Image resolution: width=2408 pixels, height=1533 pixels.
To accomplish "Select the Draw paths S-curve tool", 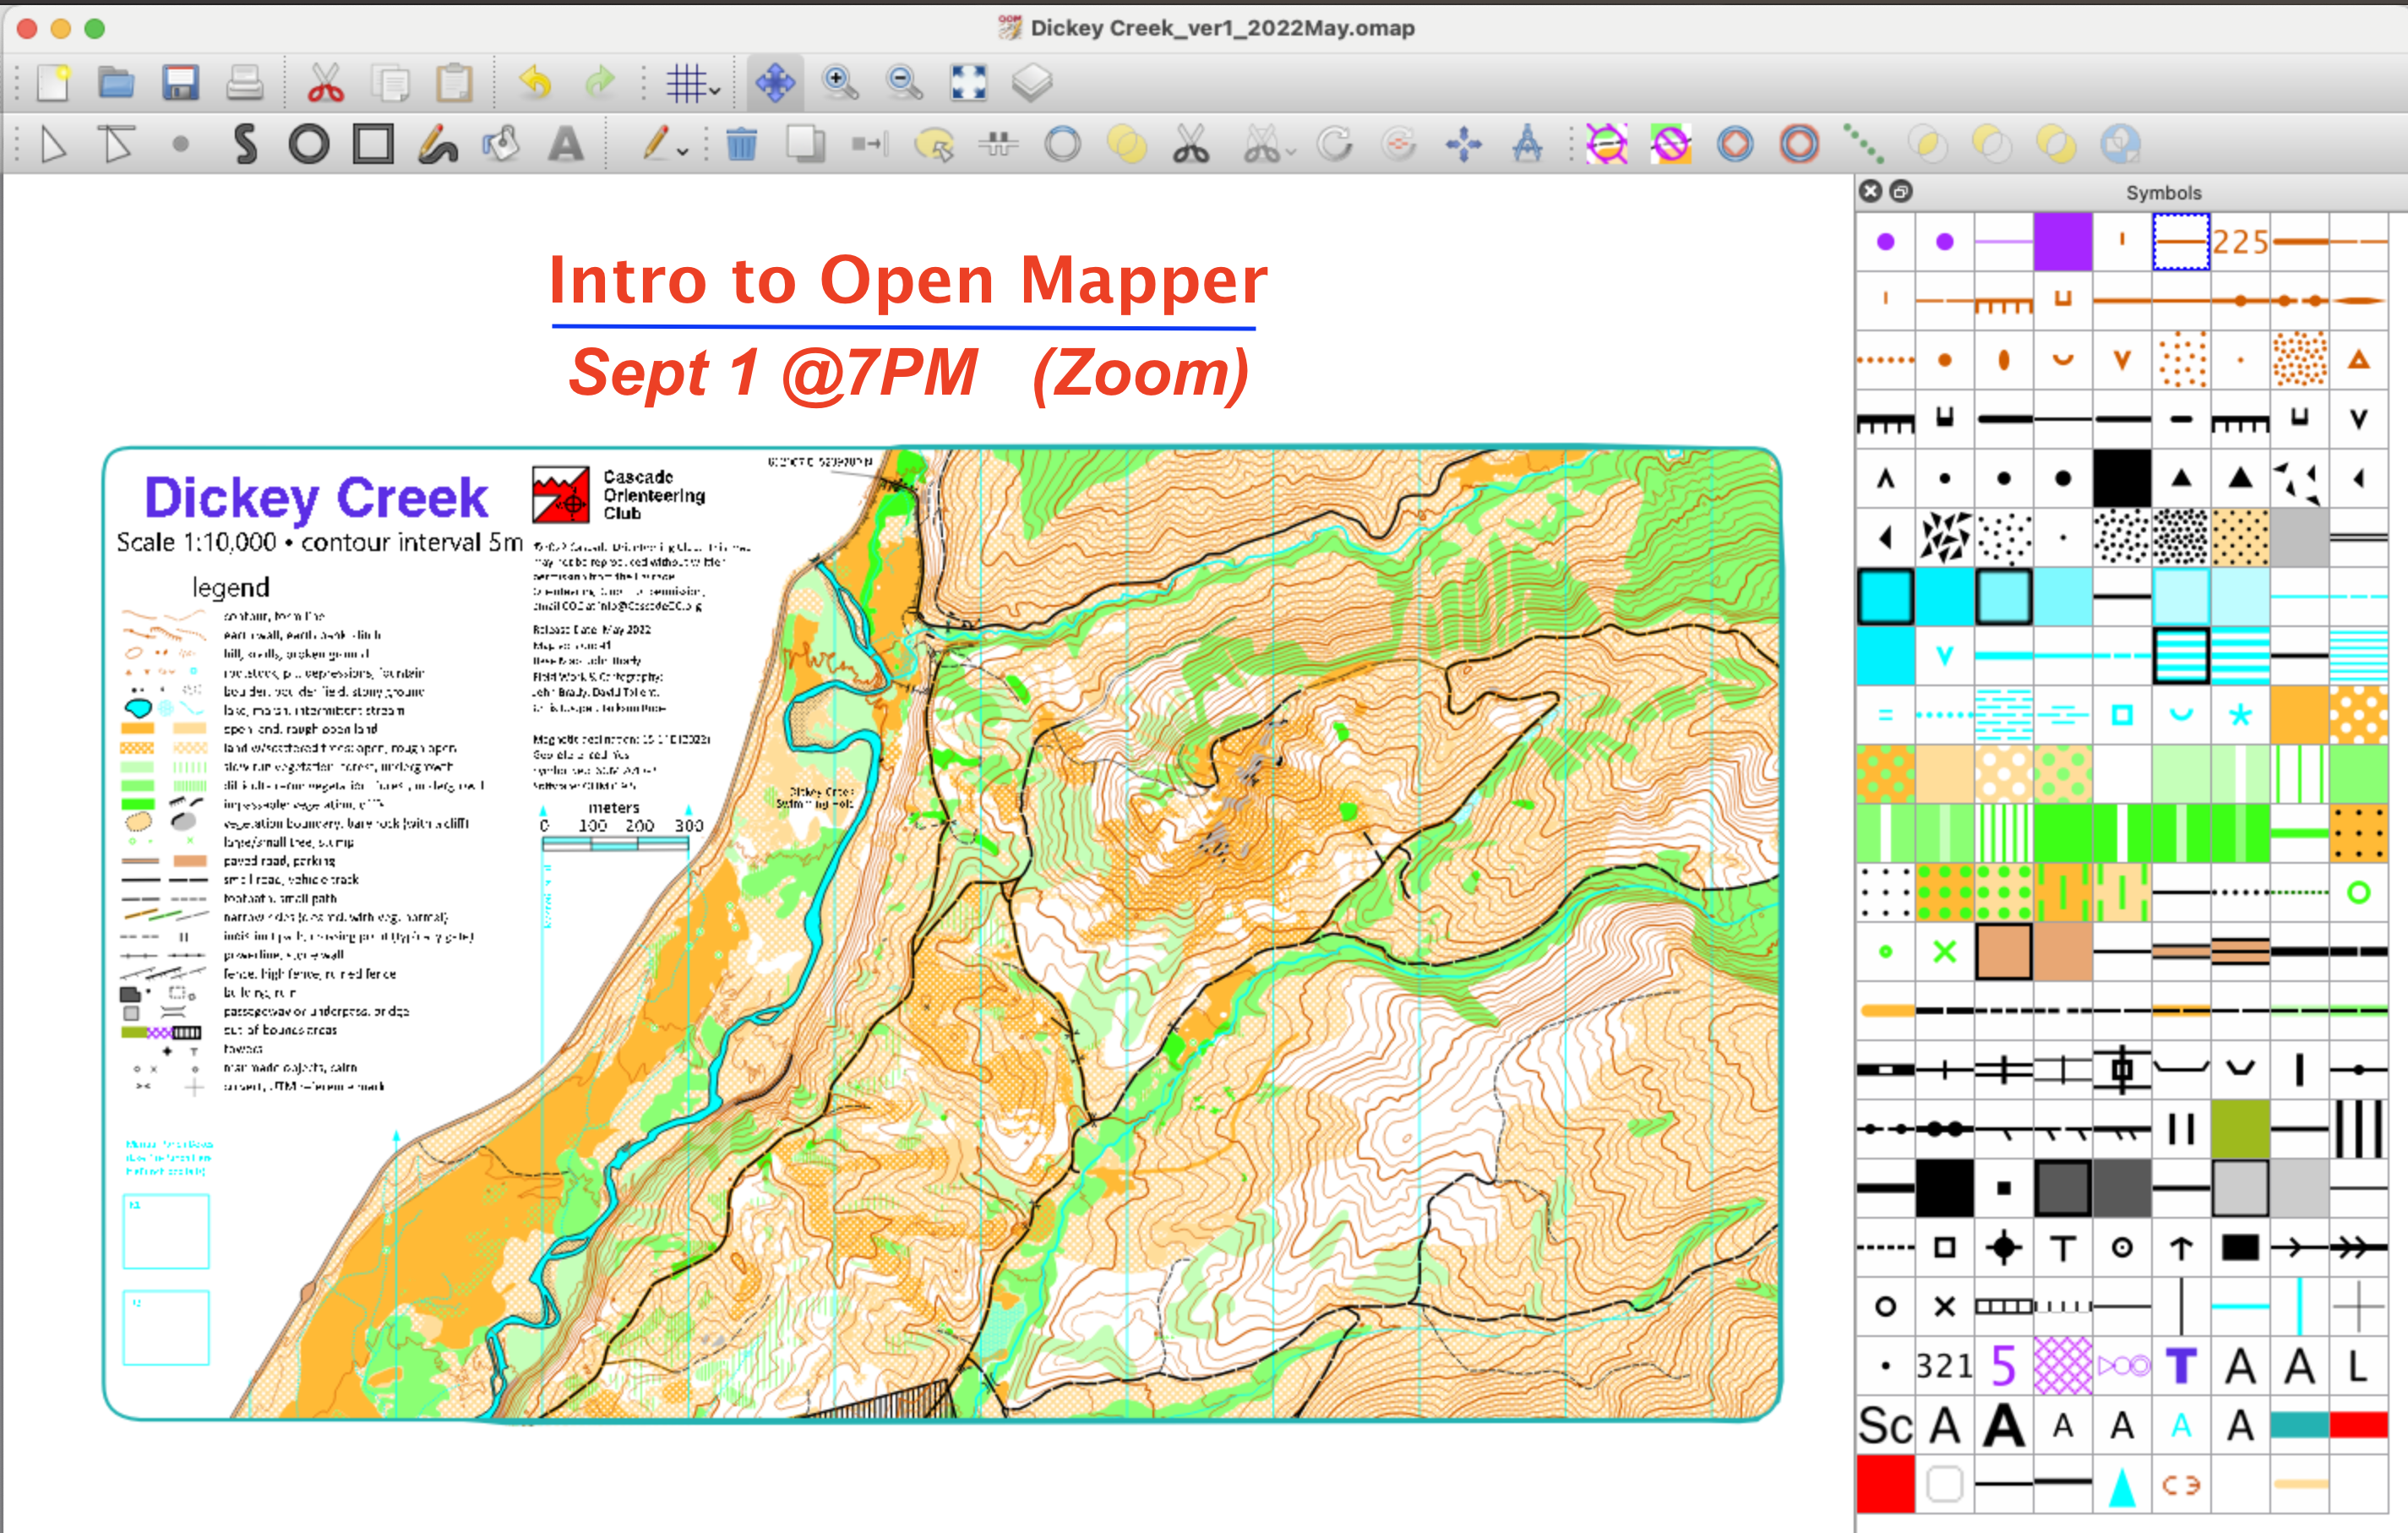I will (245, 145).
